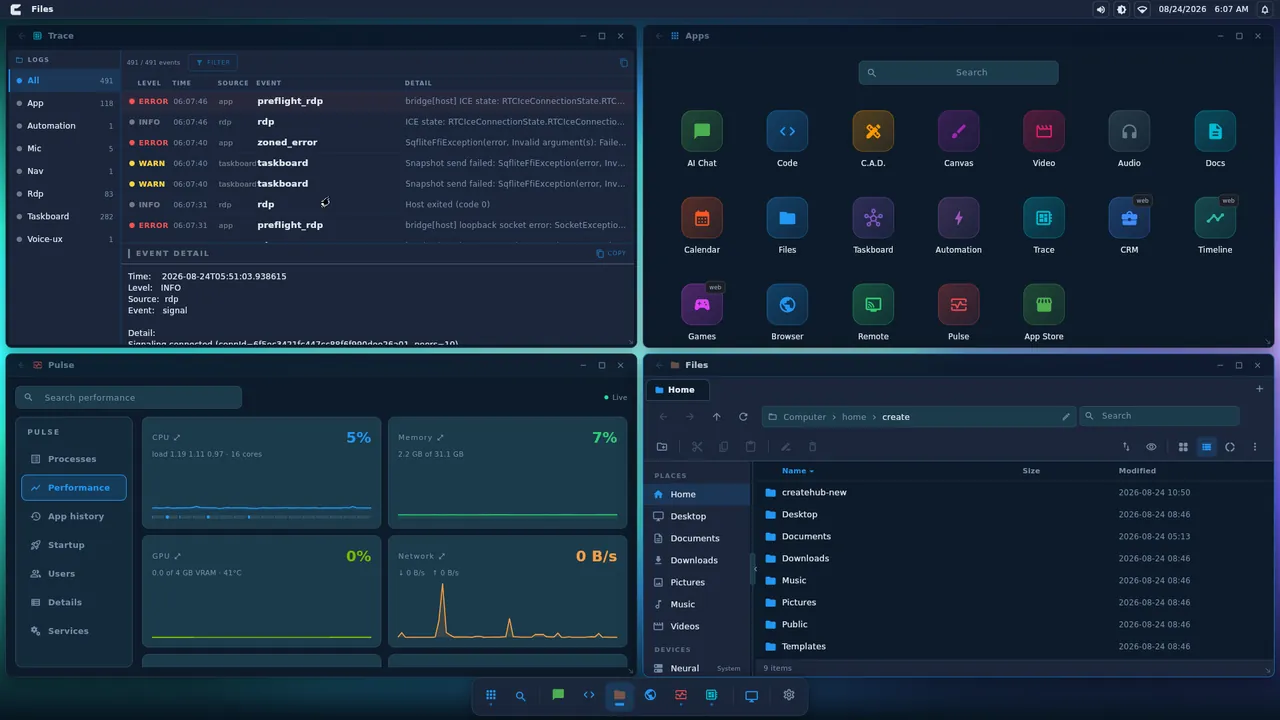
Task: Expand the Memory card in Pulse
Action: tap(440, 437)
